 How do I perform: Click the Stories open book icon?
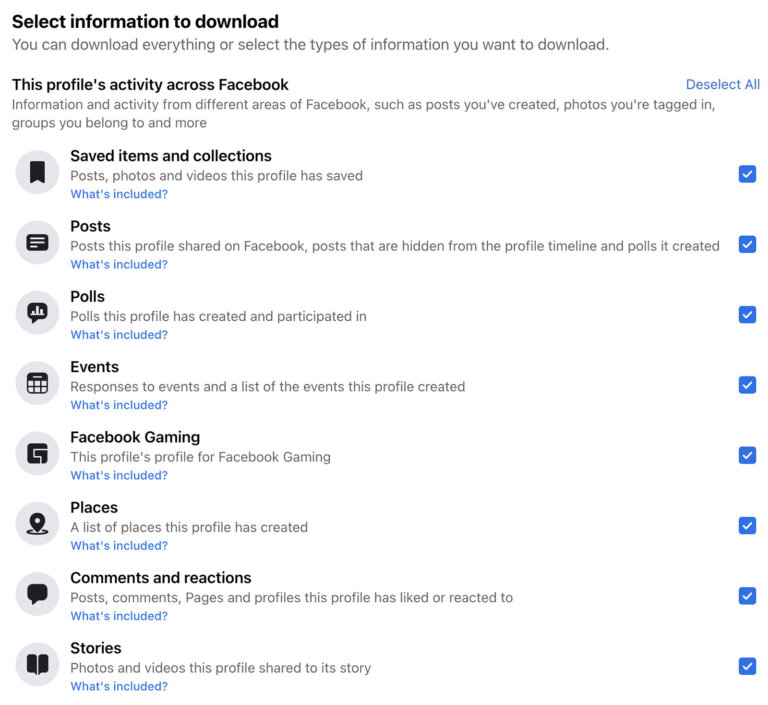tap(37, 664)
